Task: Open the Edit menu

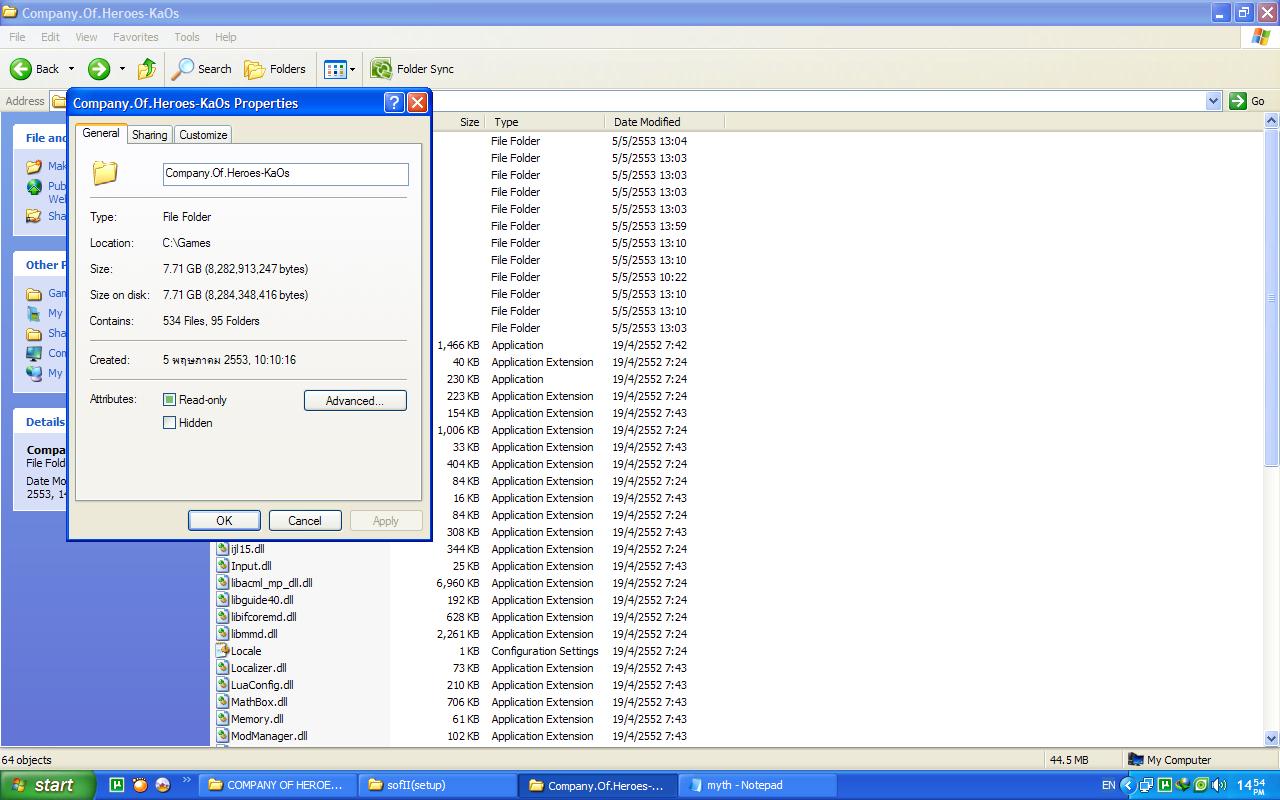Action: (x=50, y=37)
